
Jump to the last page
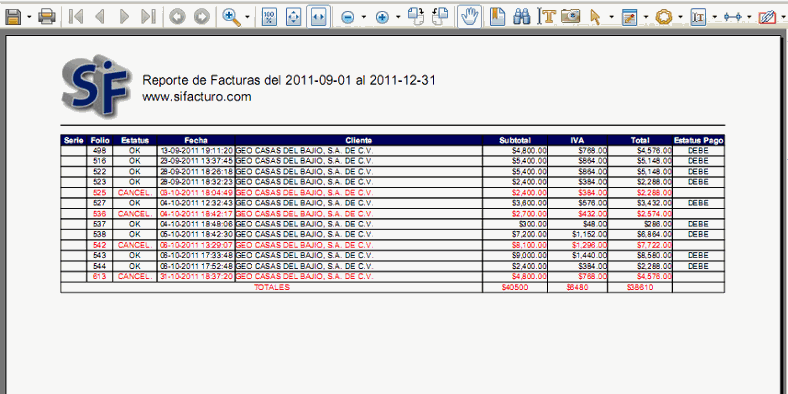(148, 17)
